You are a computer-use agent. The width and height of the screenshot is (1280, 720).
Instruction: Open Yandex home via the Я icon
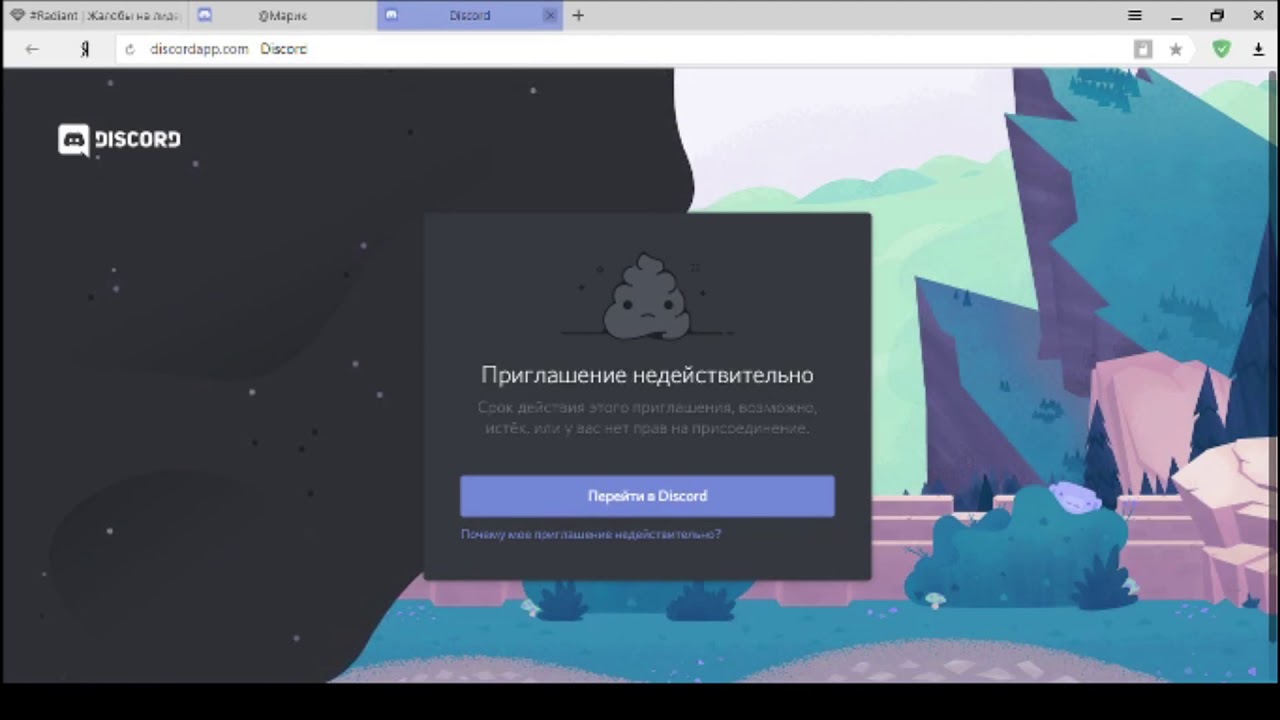click(85, 49)
